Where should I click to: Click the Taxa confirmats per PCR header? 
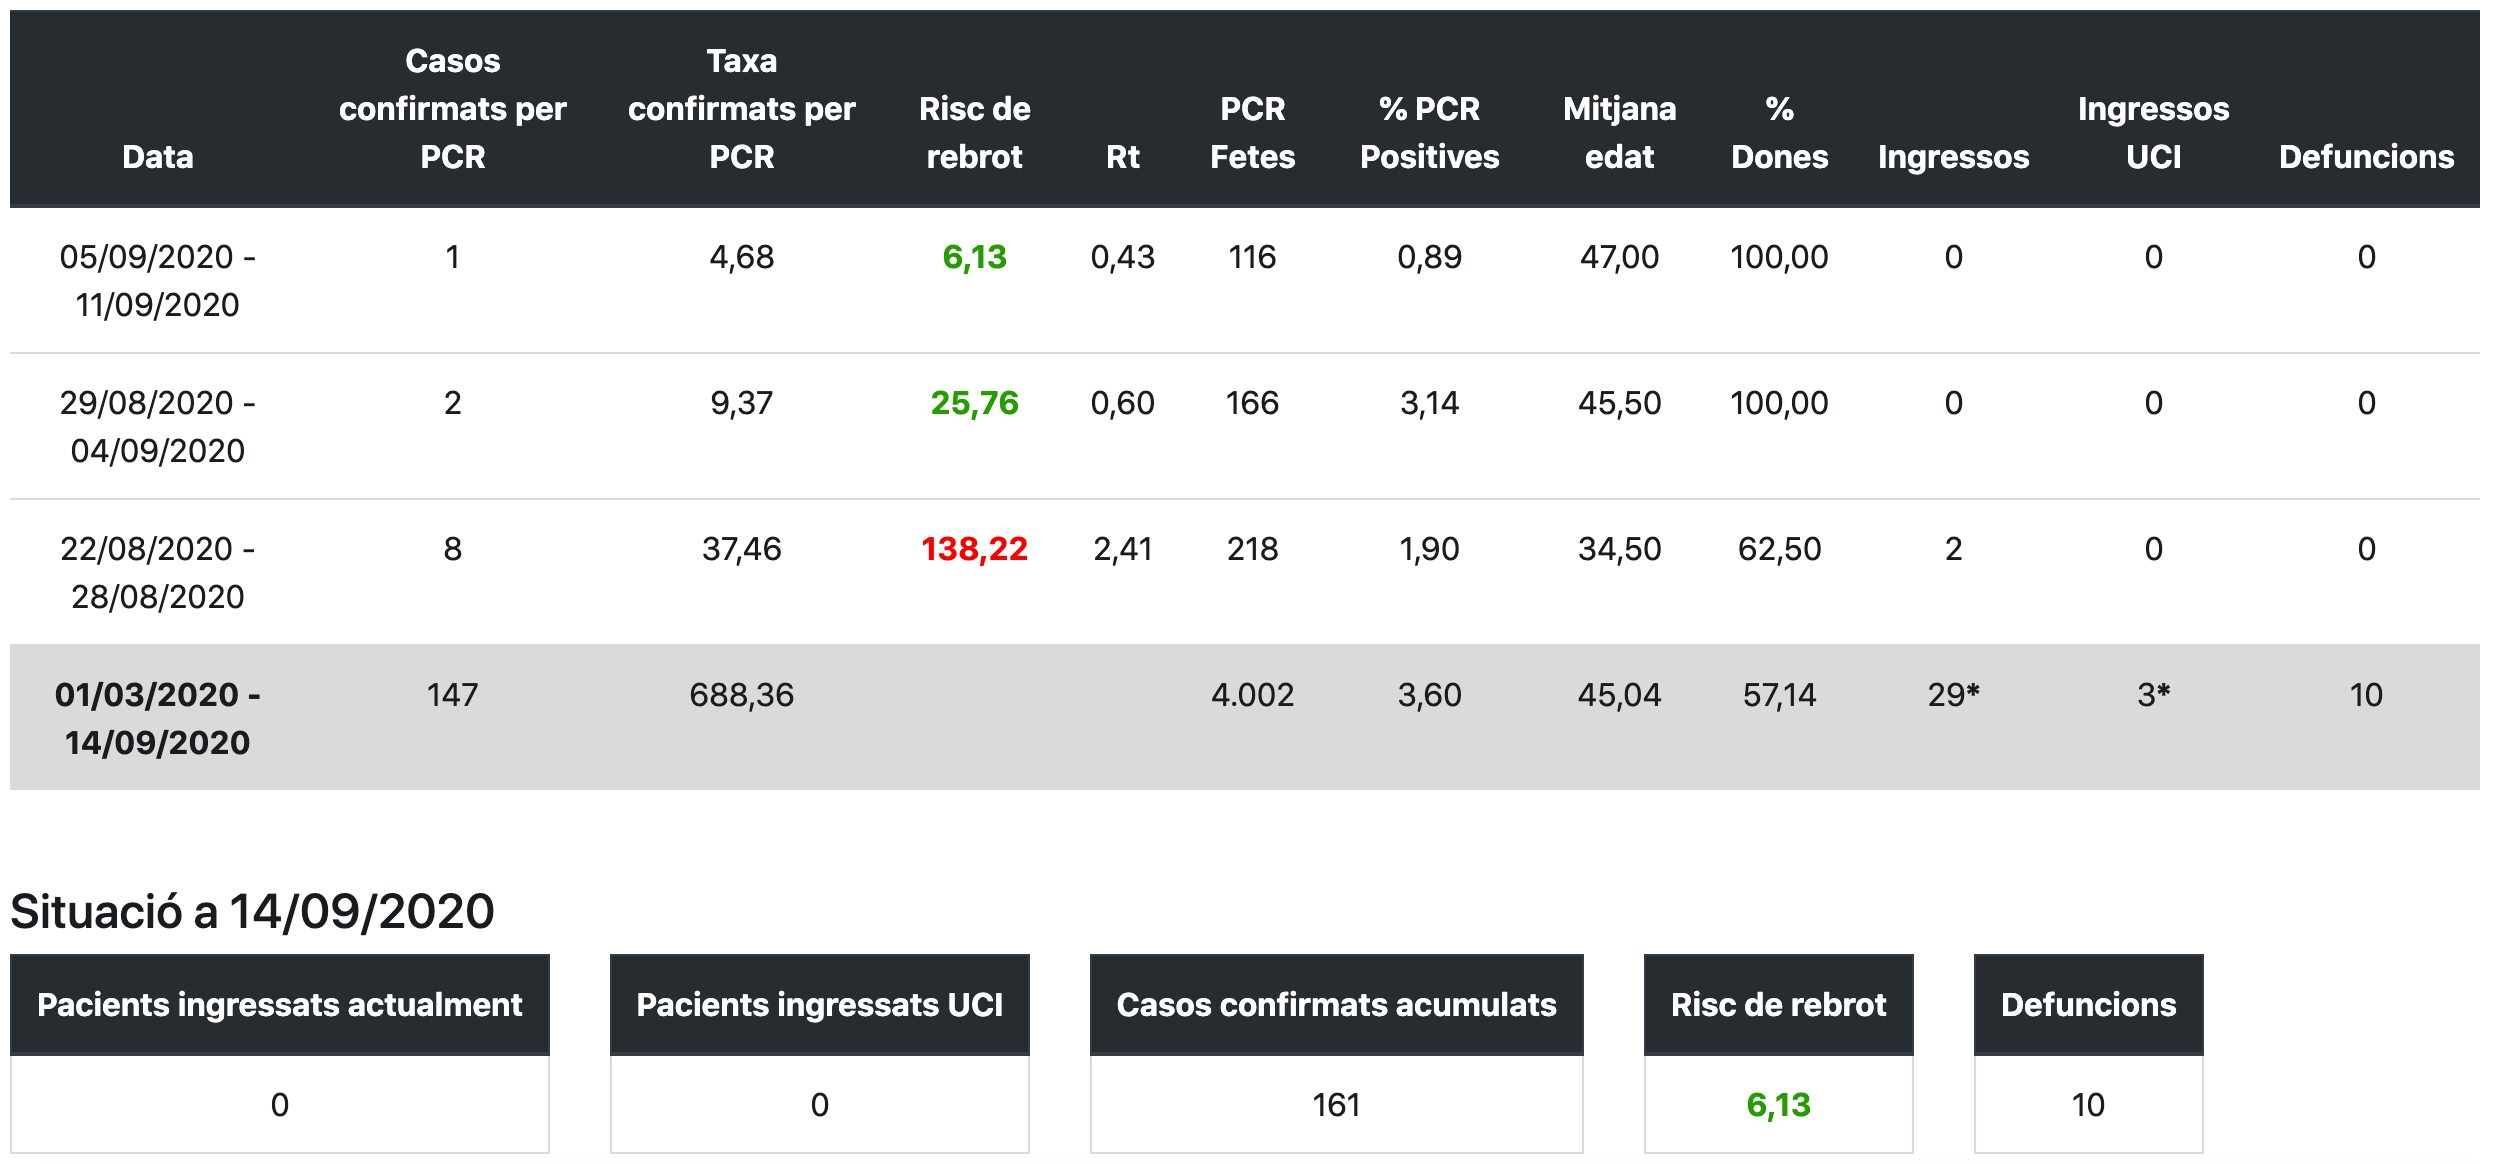[x=741, y=109]
